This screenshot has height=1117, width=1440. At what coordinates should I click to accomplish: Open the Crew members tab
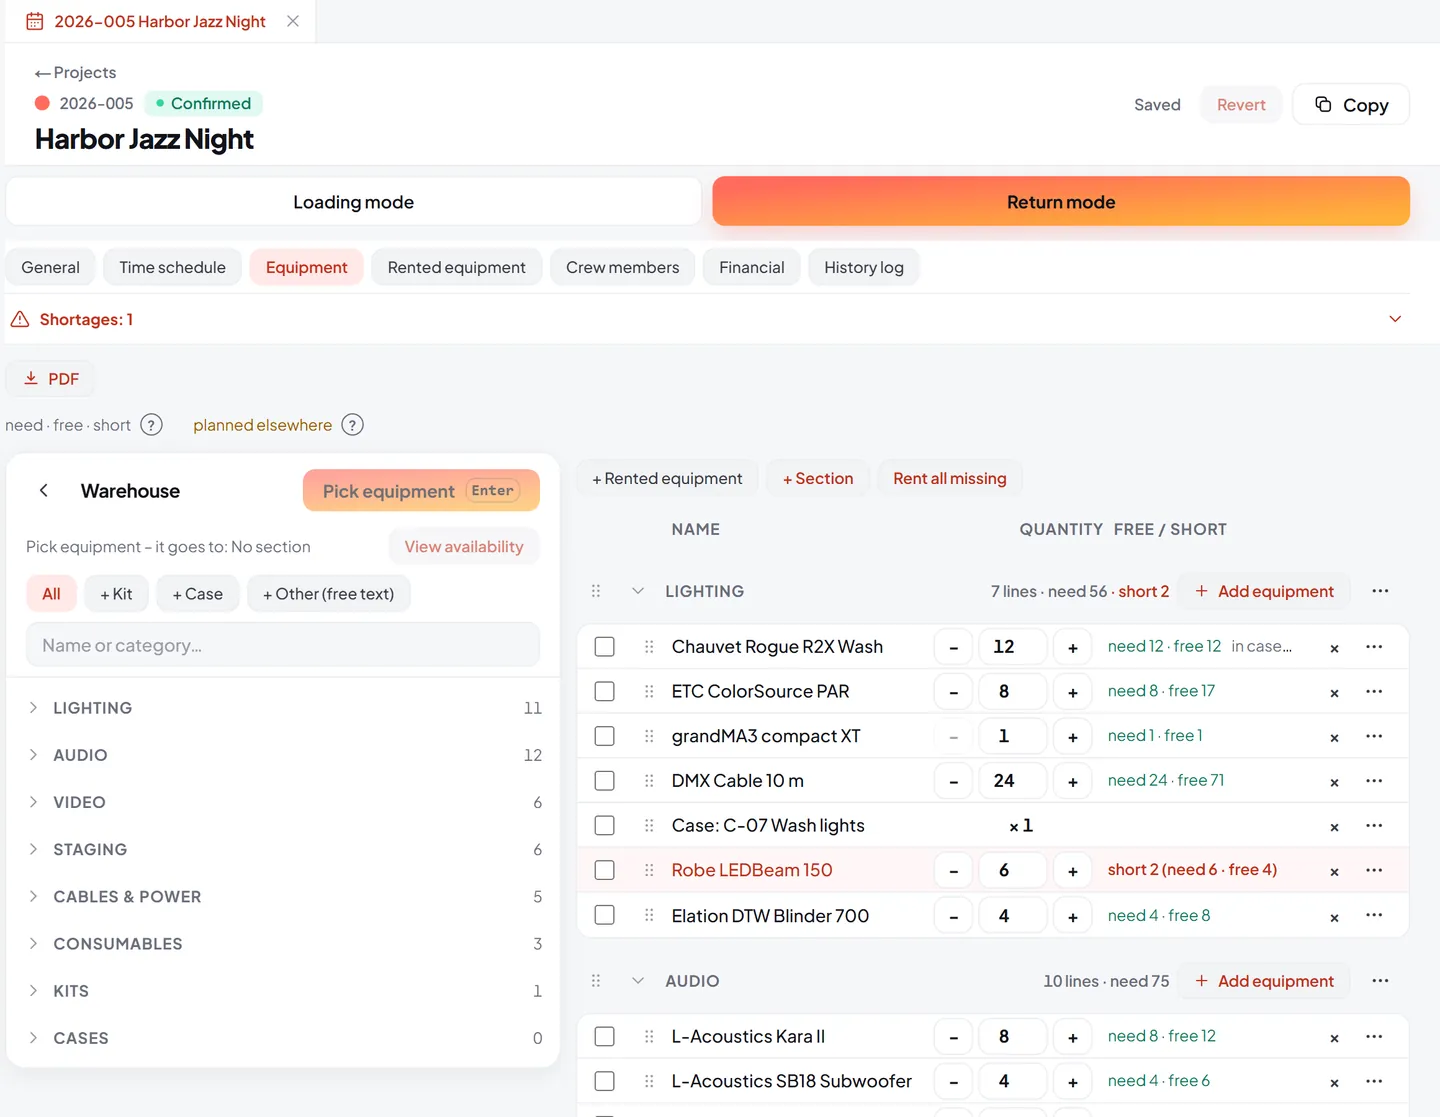coord(622,267)
